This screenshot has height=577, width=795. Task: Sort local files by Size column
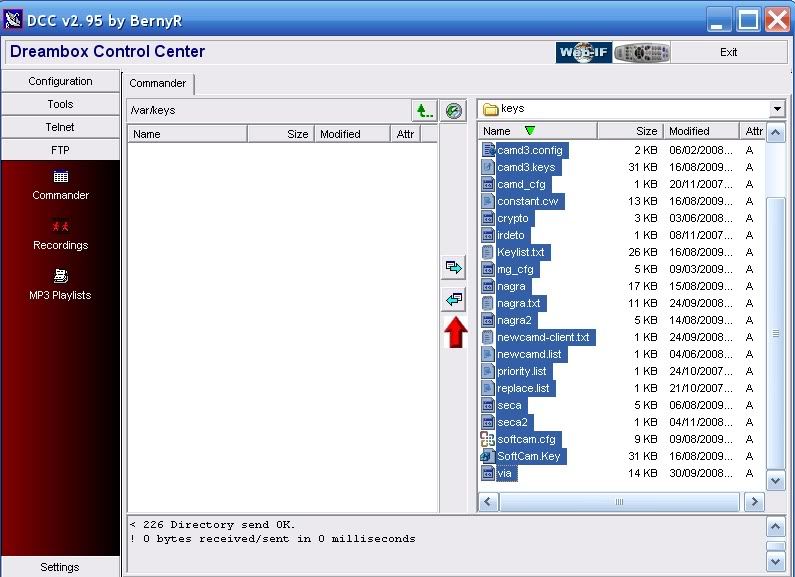631,131
